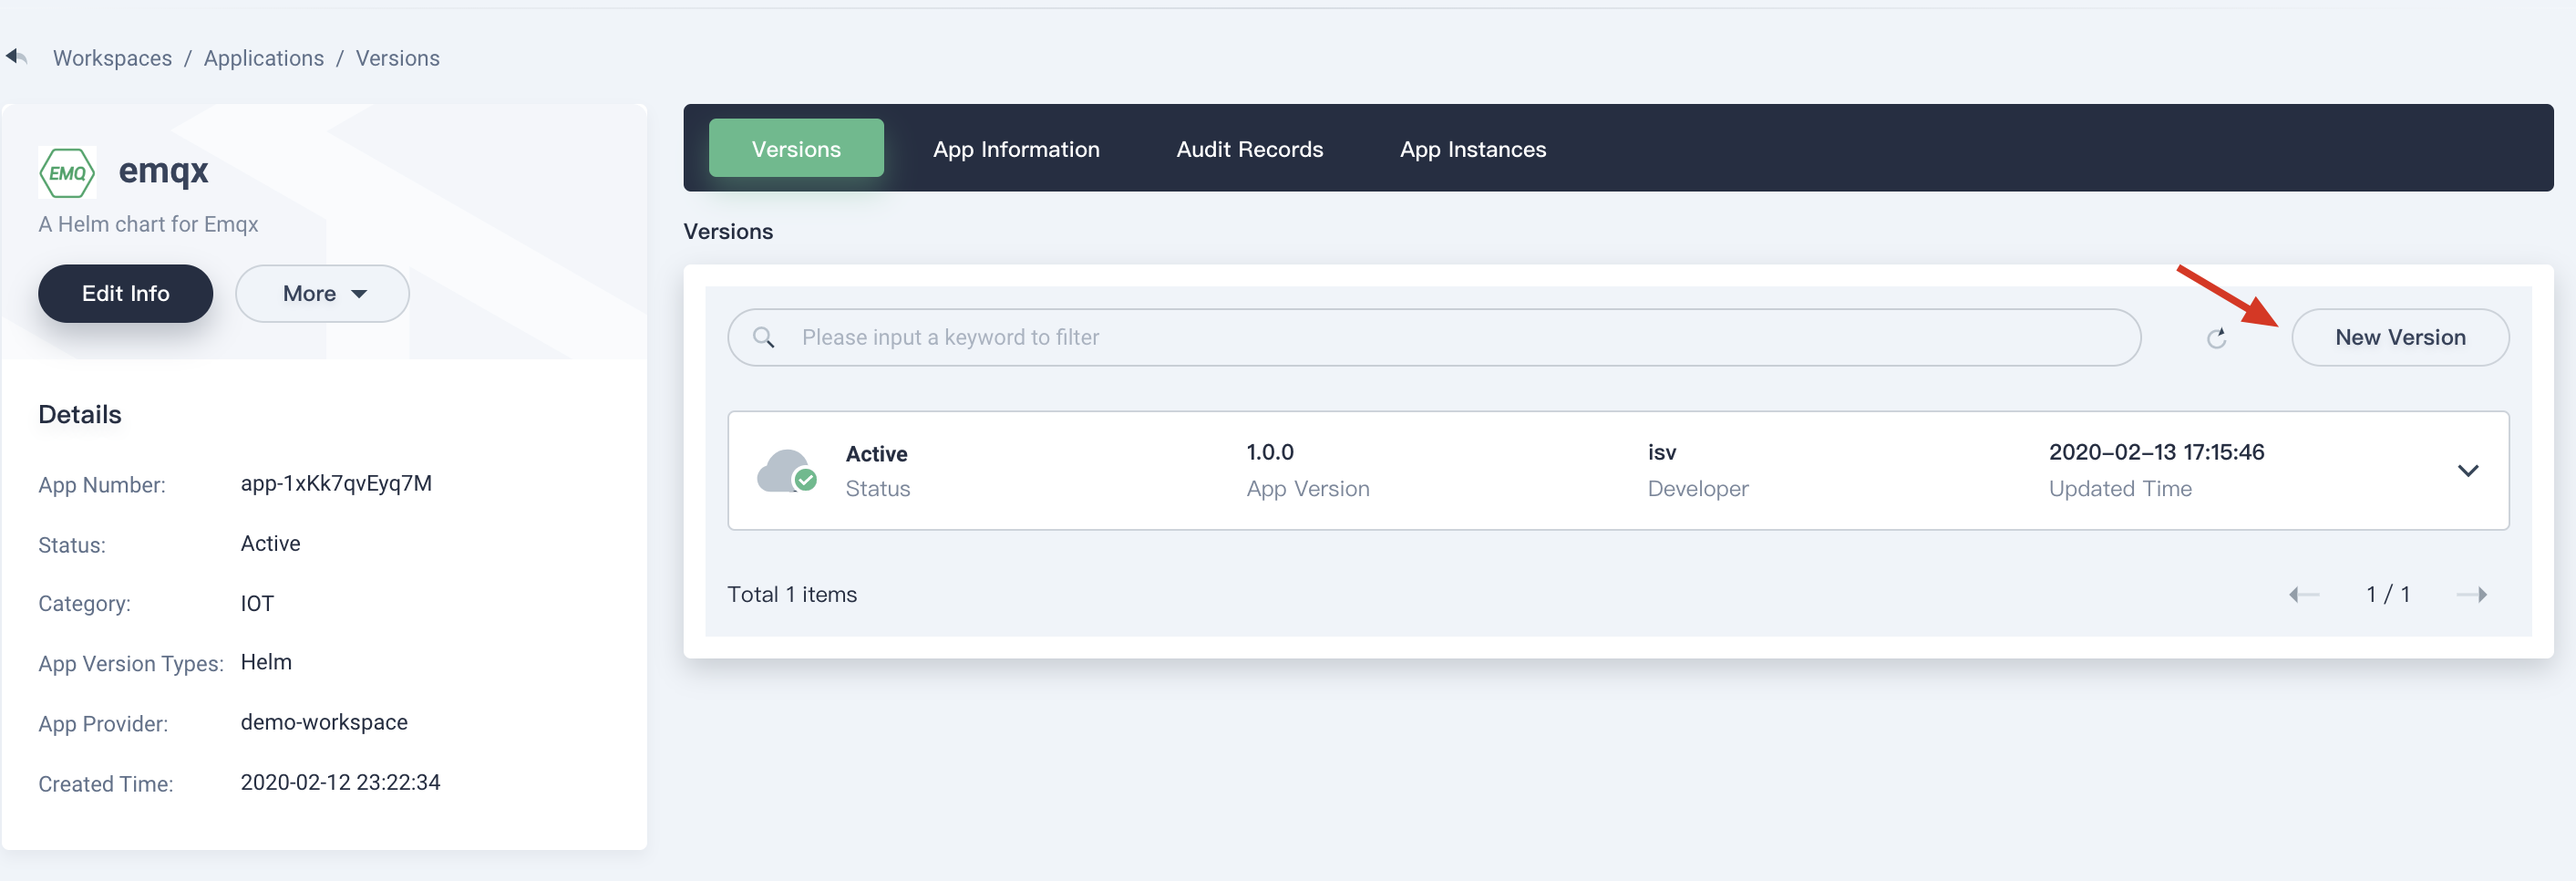Go to Workspaces breadcrumb link
Screen dimensions: 2576x881
112,58
